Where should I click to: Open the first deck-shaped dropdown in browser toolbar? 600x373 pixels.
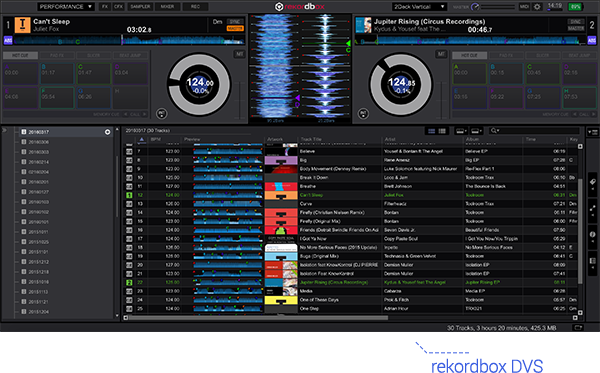pyautogui.click(x=460, y=131)
